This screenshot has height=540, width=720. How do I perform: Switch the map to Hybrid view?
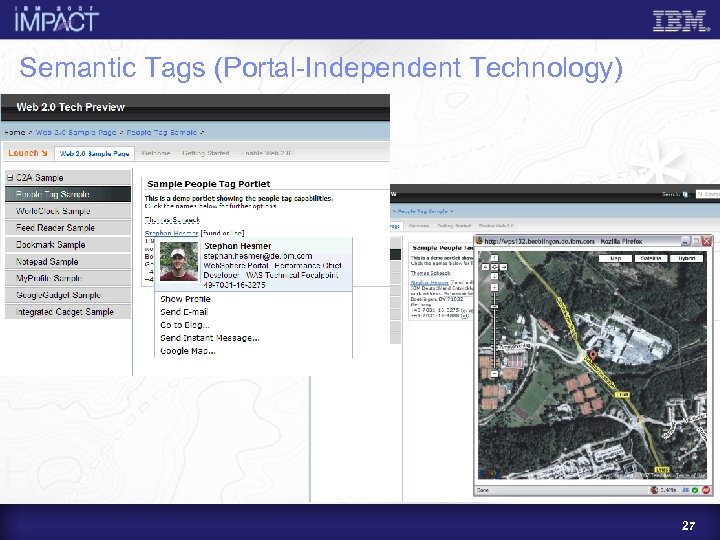pos(686,258)
